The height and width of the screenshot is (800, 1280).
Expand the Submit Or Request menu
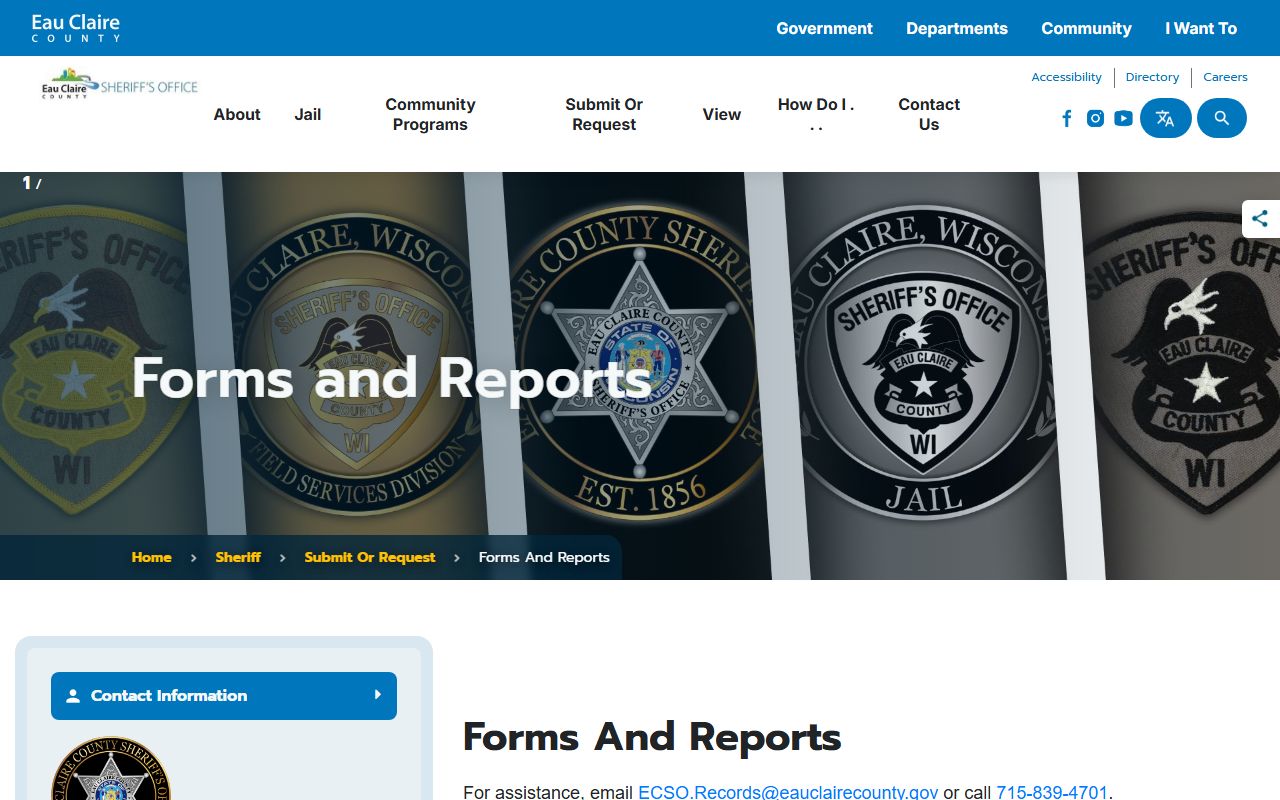click(x=604, y=114)
